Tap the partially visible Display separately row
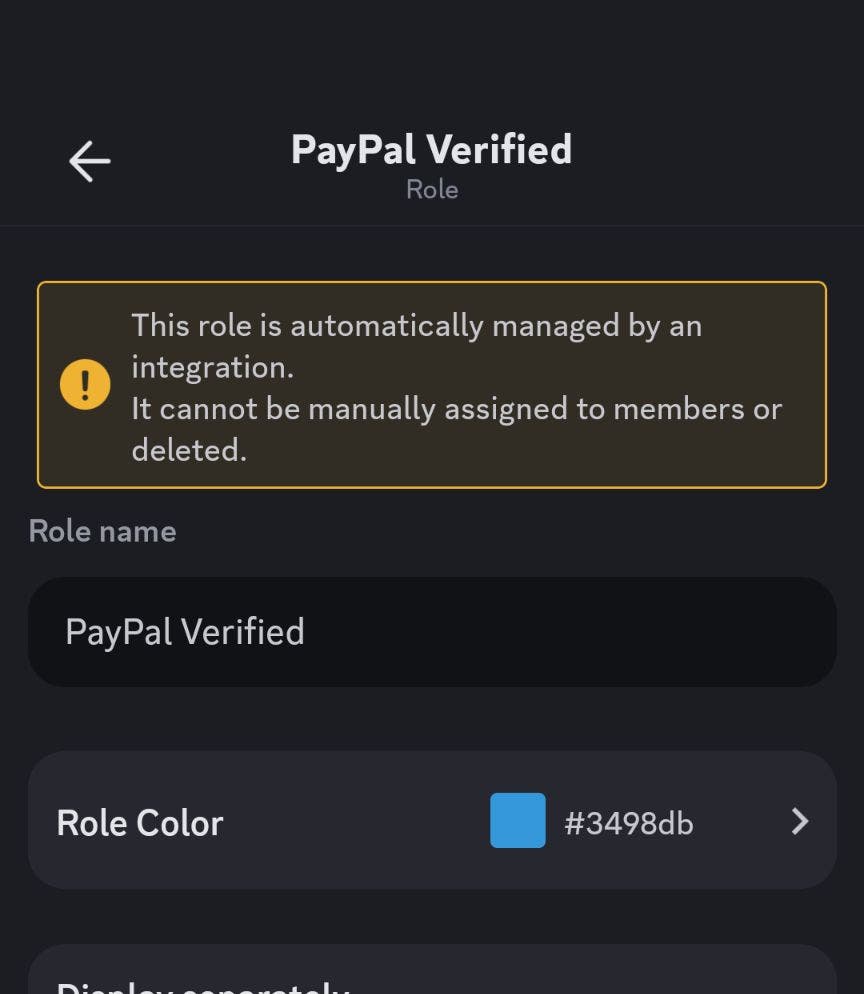Screen dimensions: 864x994 (432, 975)
